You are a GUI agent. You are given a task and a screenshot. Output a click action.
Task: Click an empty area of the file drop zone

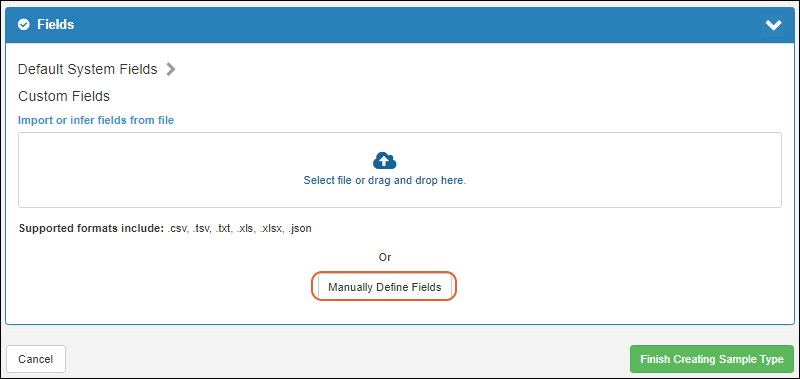click(x=153, y=170)
